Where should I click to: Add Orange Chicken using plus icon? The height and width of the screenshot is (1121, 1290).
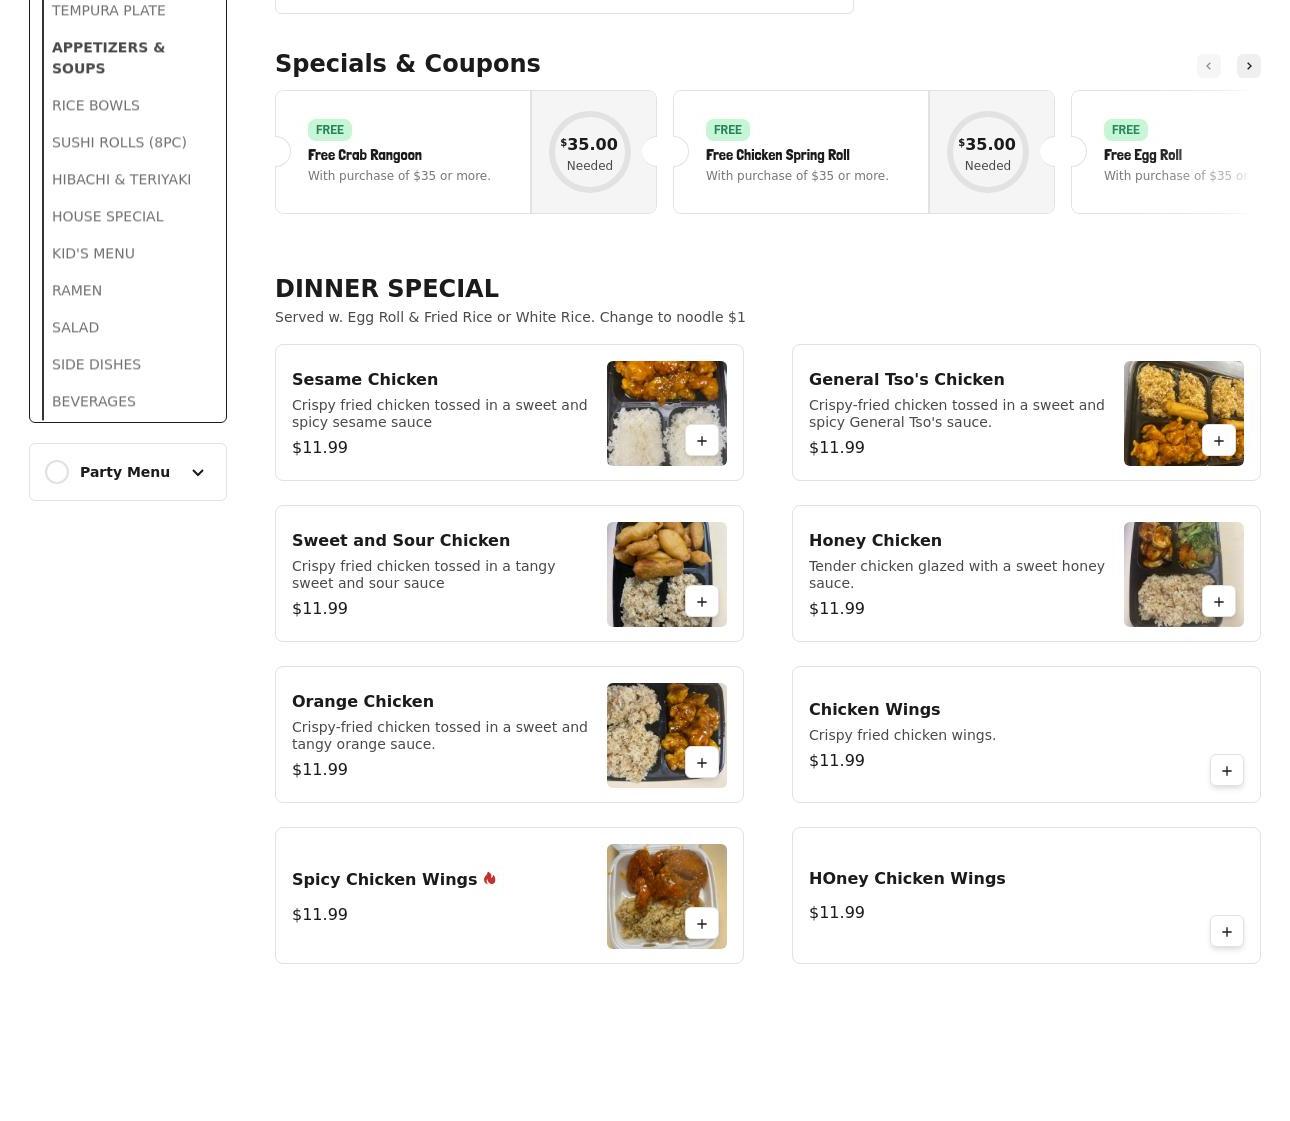(702, 763)
